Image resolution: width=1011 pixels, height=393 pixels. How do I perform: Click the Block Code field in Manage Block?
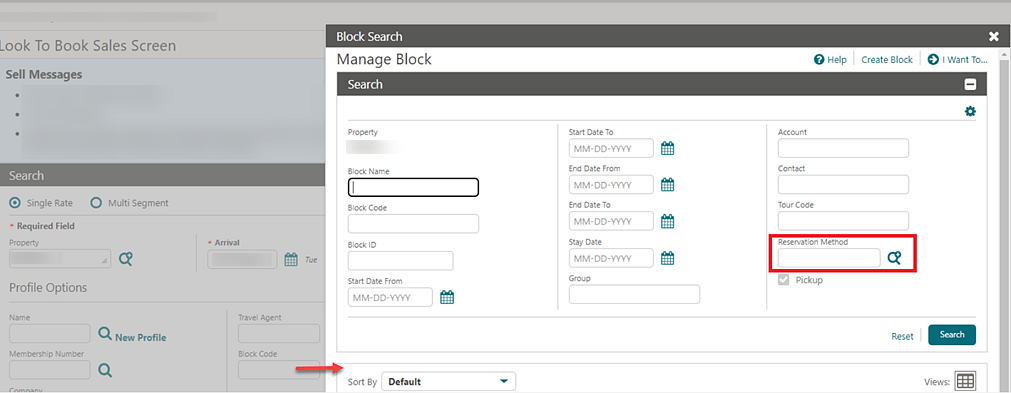[413, 224]
